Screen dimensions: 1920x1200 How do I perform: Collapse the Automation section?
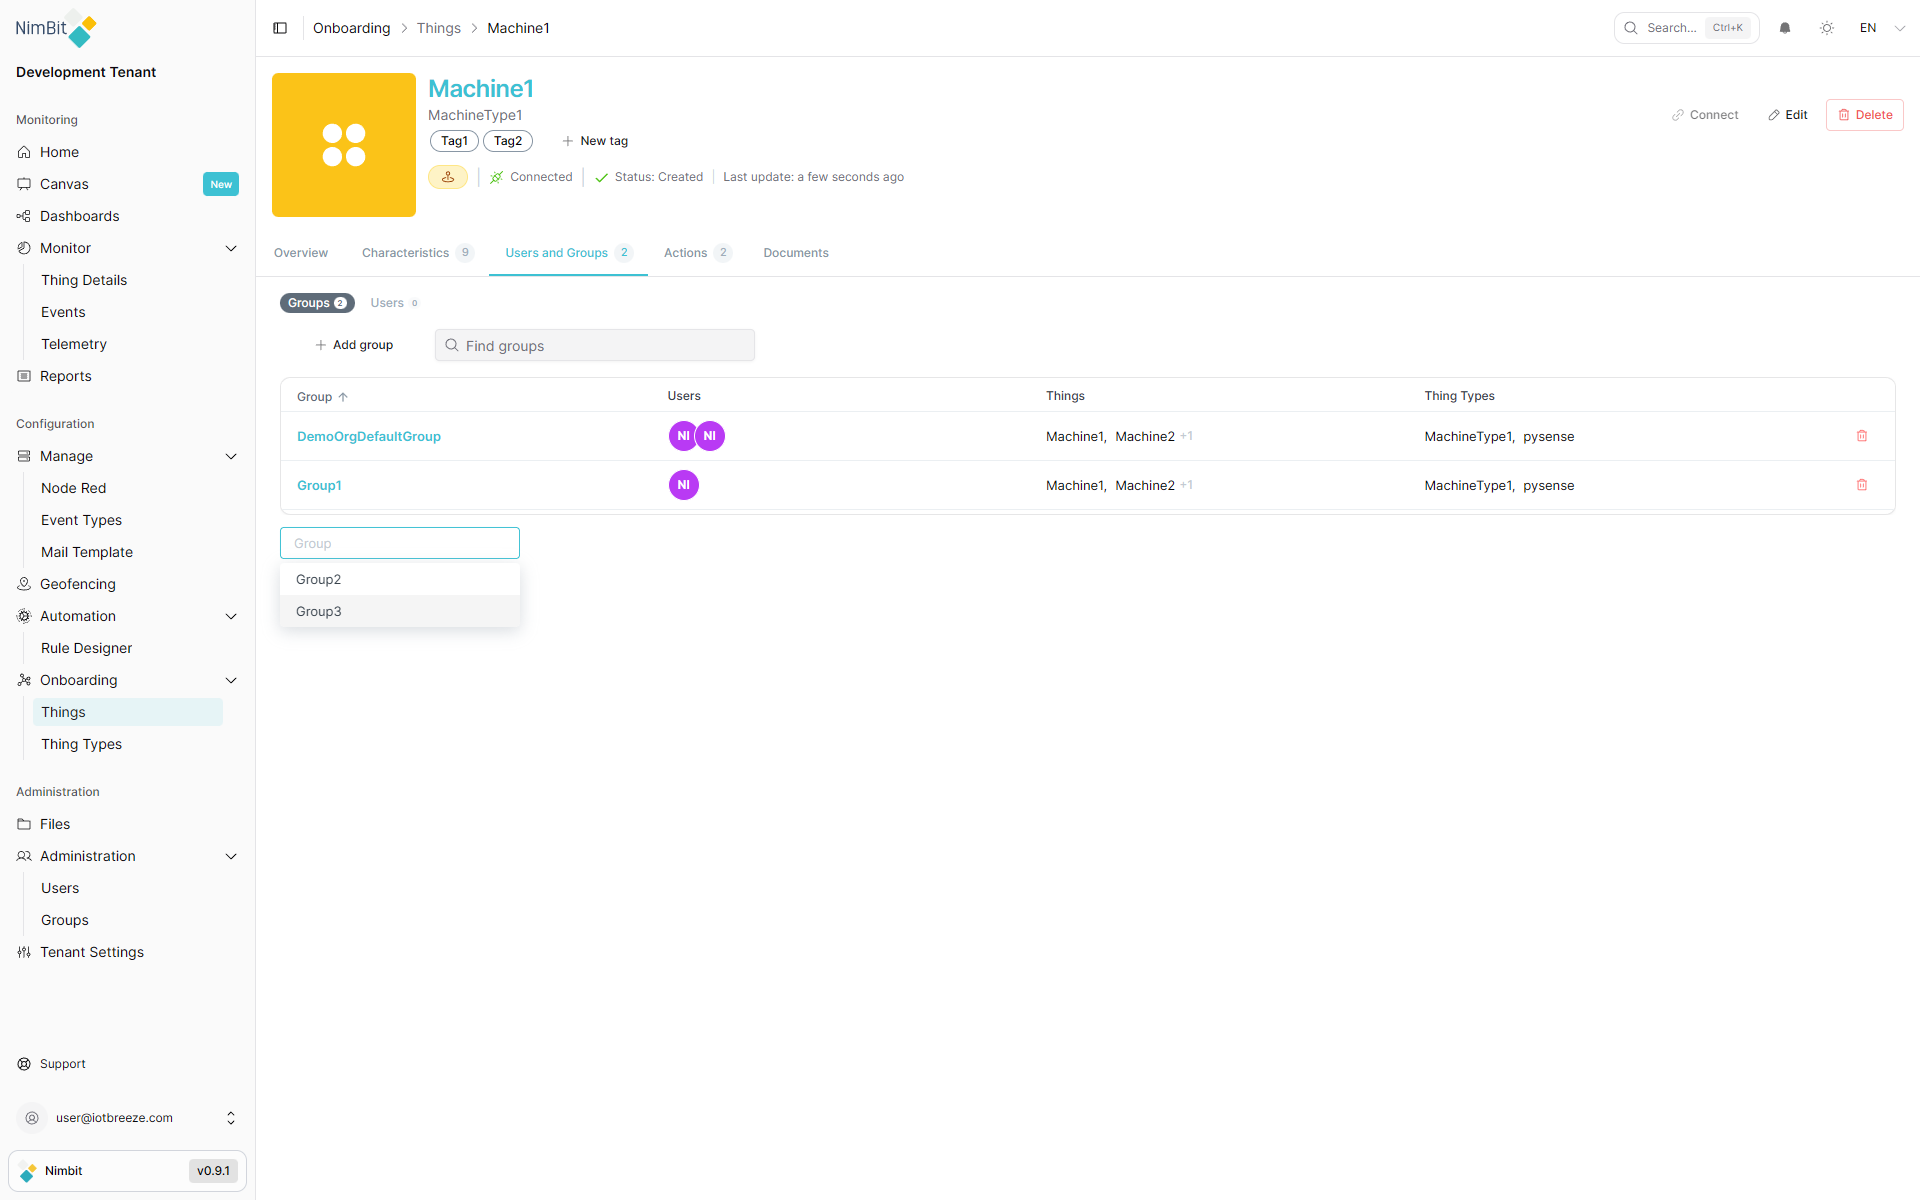tap(231, 616)
